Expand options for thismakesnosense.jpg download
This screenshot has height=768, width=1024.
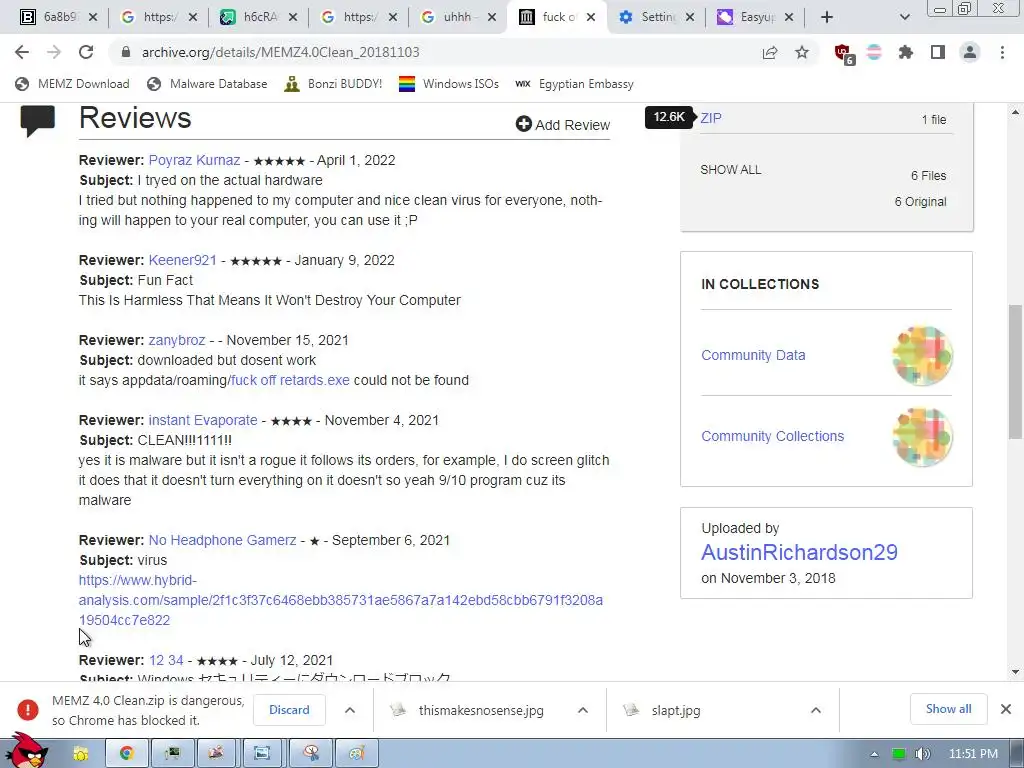[583, 710]
